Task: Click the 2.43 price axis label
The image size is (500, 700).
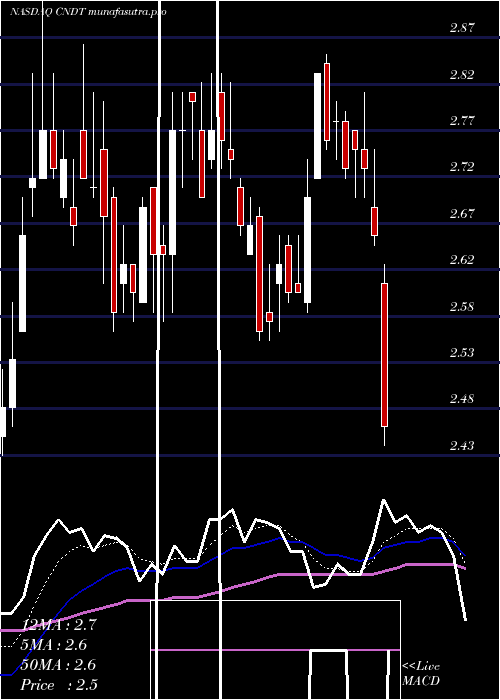Action: click(x=462, y=446)
